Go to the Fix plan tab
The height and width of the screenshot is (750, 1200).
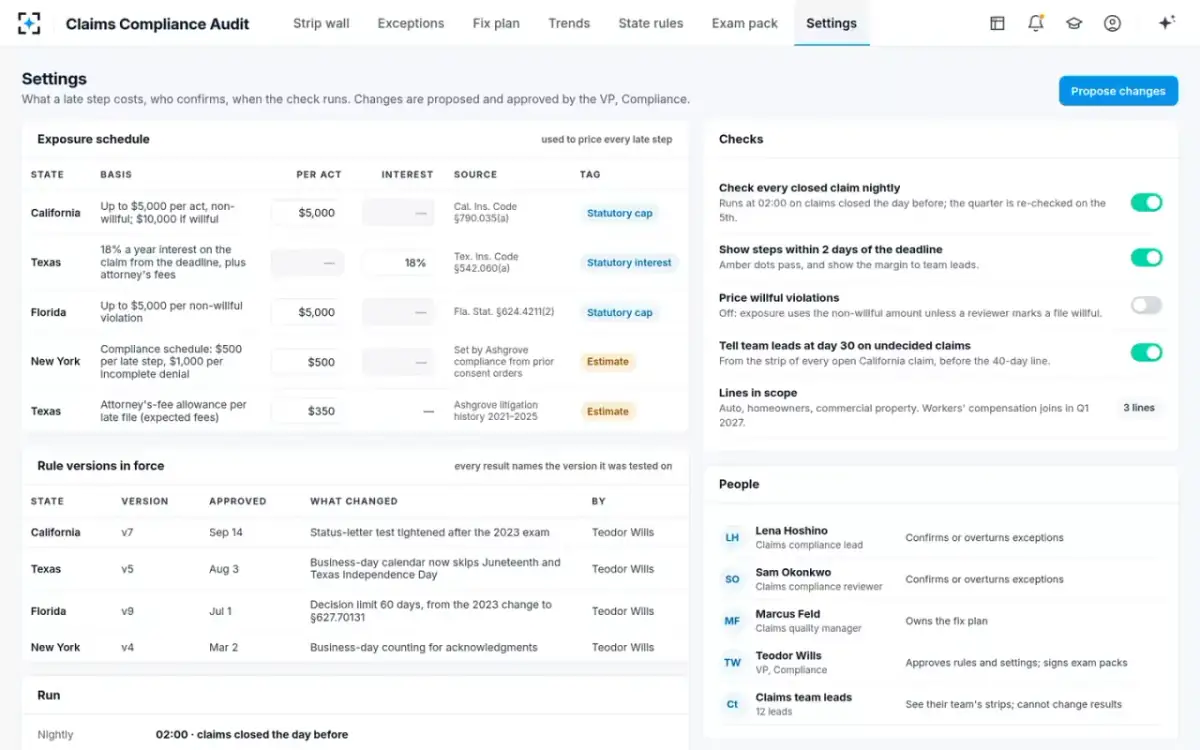click(496, 23)
